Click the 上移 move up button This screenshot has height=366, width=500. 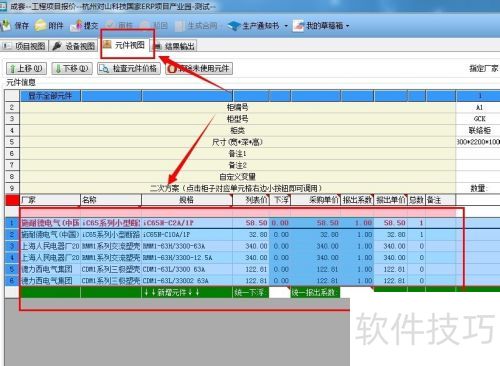pyautogui.click(x=26, y=69)
